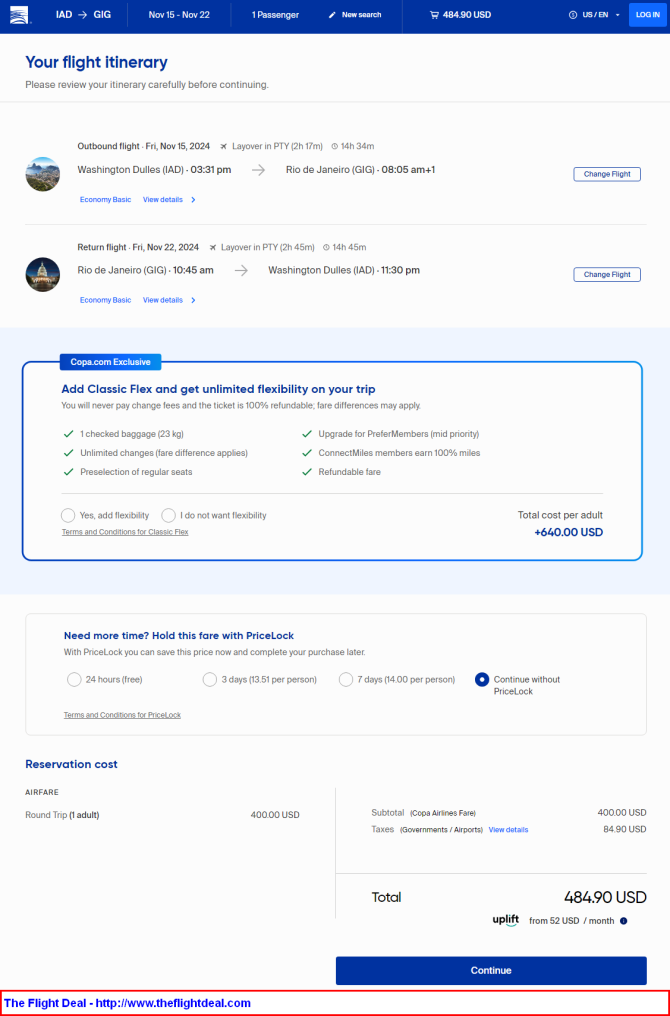This screenshot has width=670, height=1016.
Task: Click the Continue button
Action: click(491, 970)
